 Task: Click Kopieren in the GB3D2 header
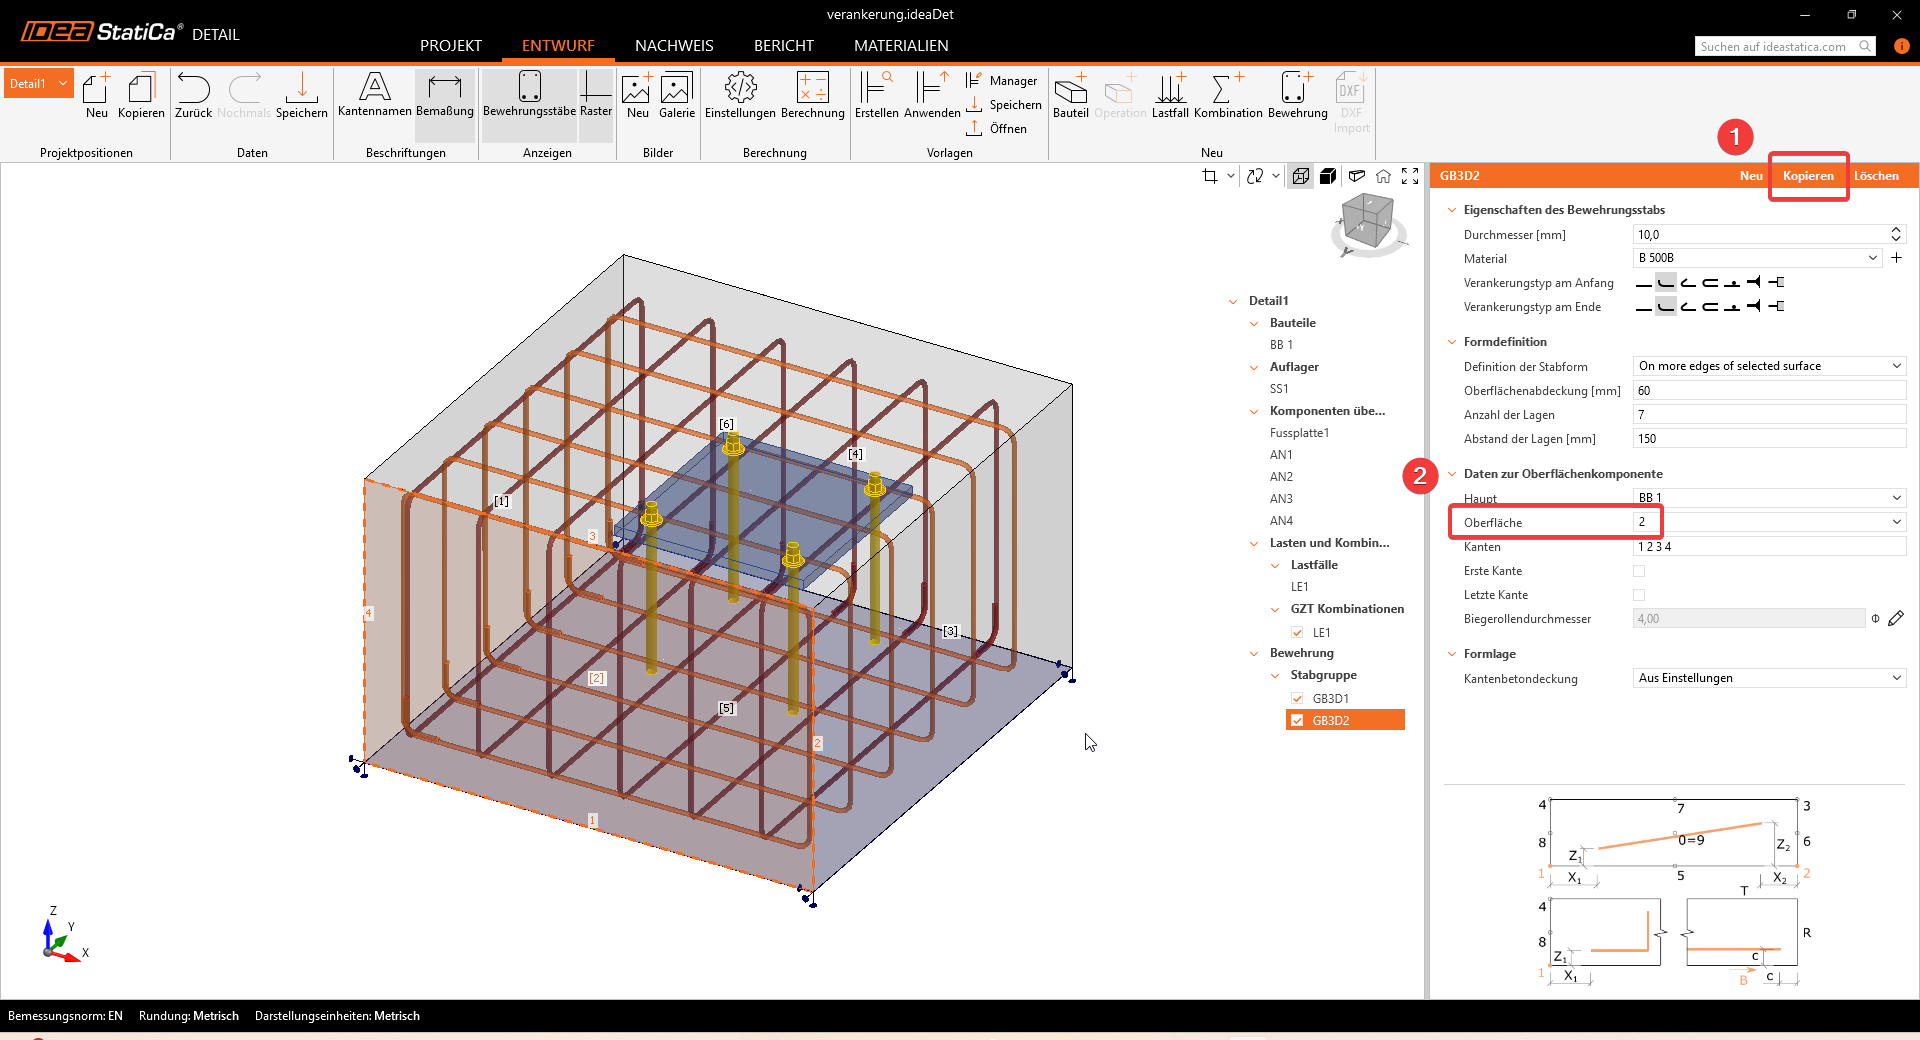tap(1808, 176)
